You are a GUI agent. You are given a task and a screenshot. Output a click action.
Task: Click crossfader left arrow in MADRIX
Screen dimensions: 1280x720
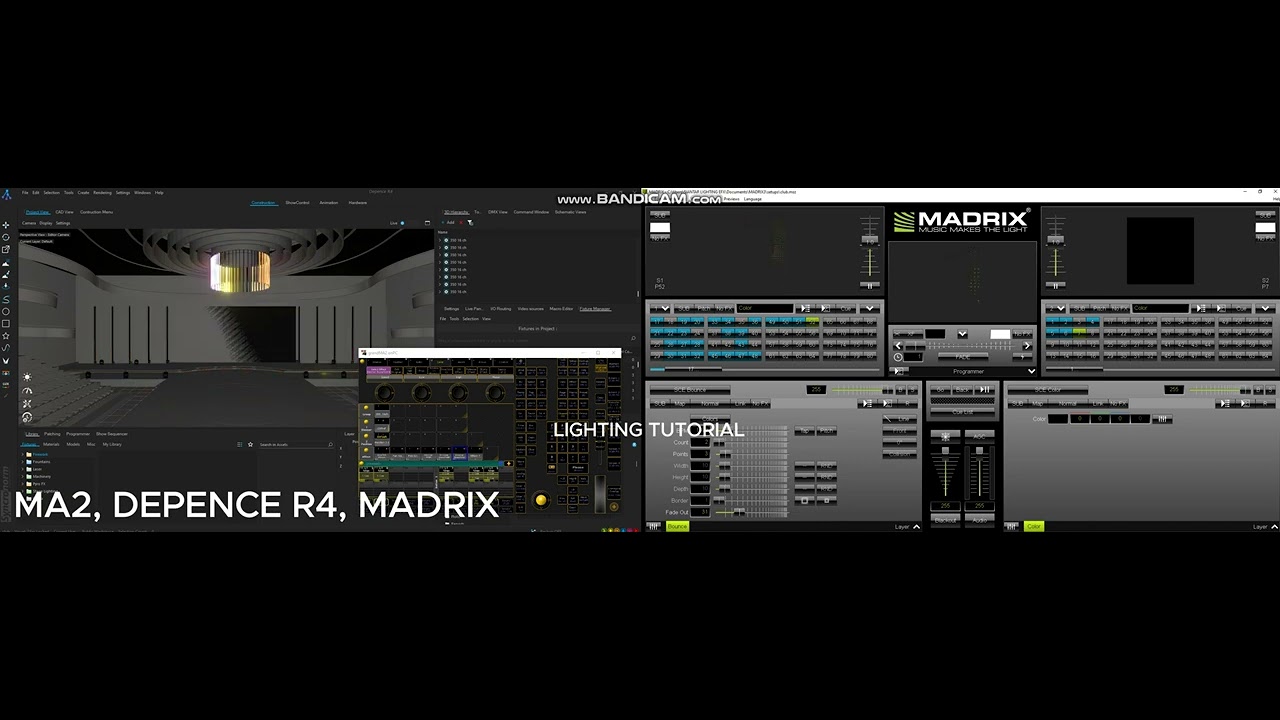coord(898,345)
